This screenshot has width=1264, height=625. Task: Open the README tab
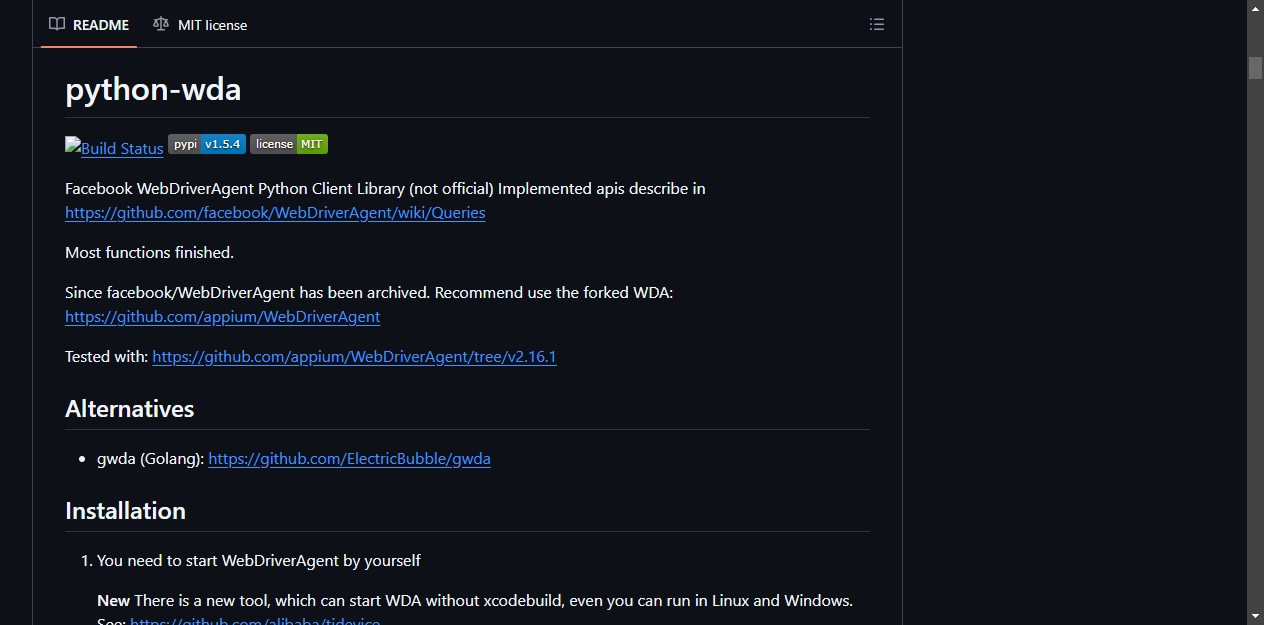(89, 25)
